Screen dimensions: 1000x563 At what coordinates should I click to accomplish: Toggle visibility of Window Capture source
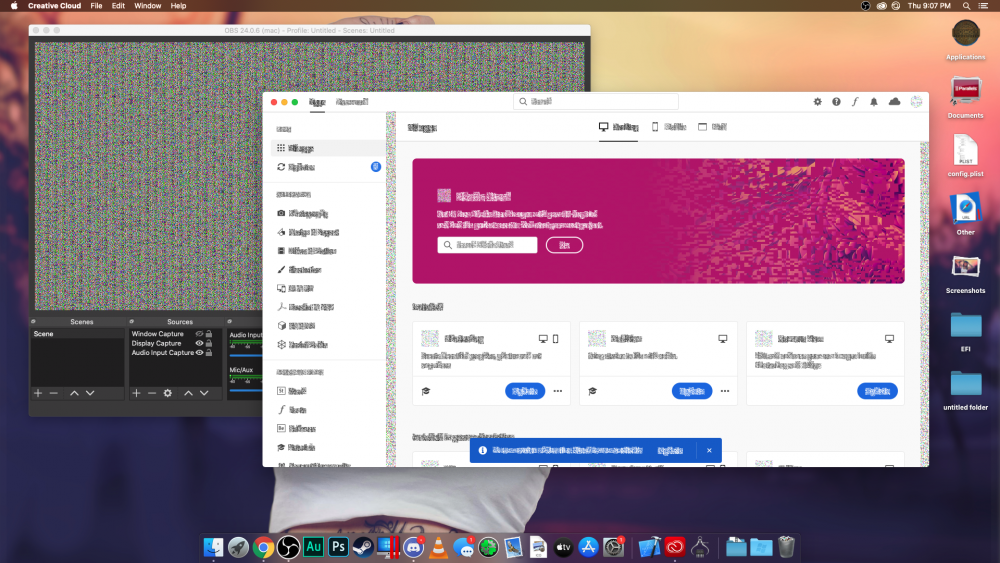click(x=199, y=334)
